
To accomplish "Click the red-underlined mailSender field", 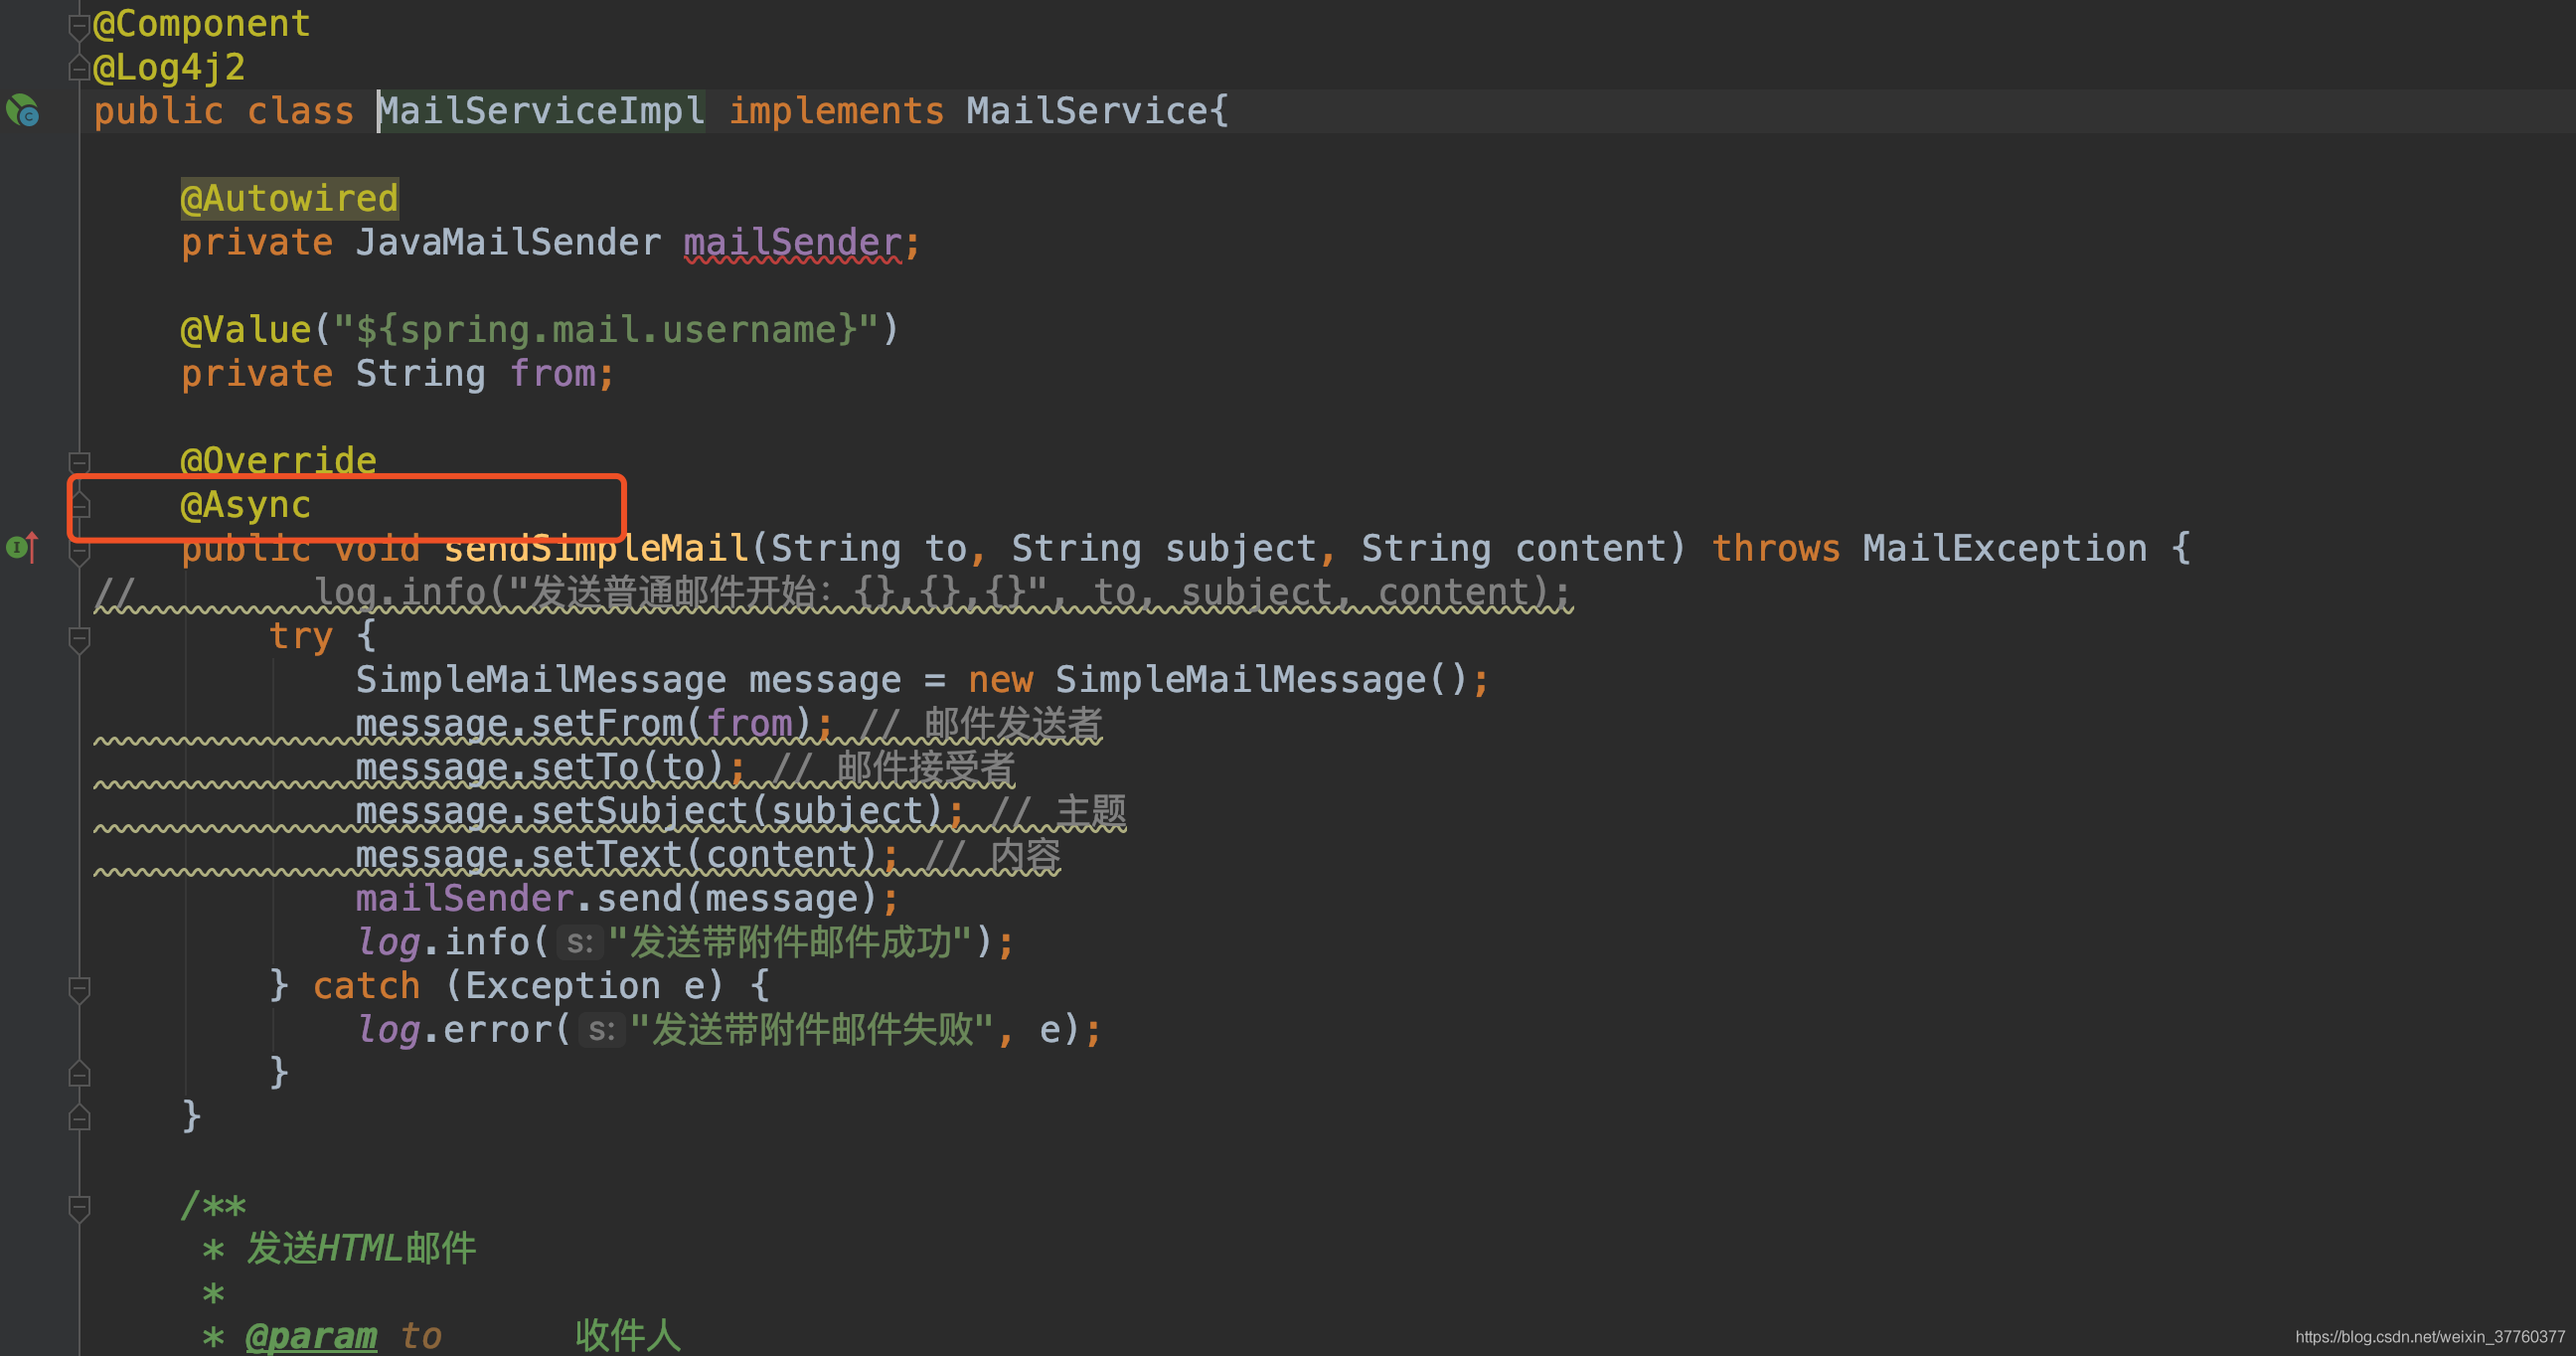I will 792,242.
